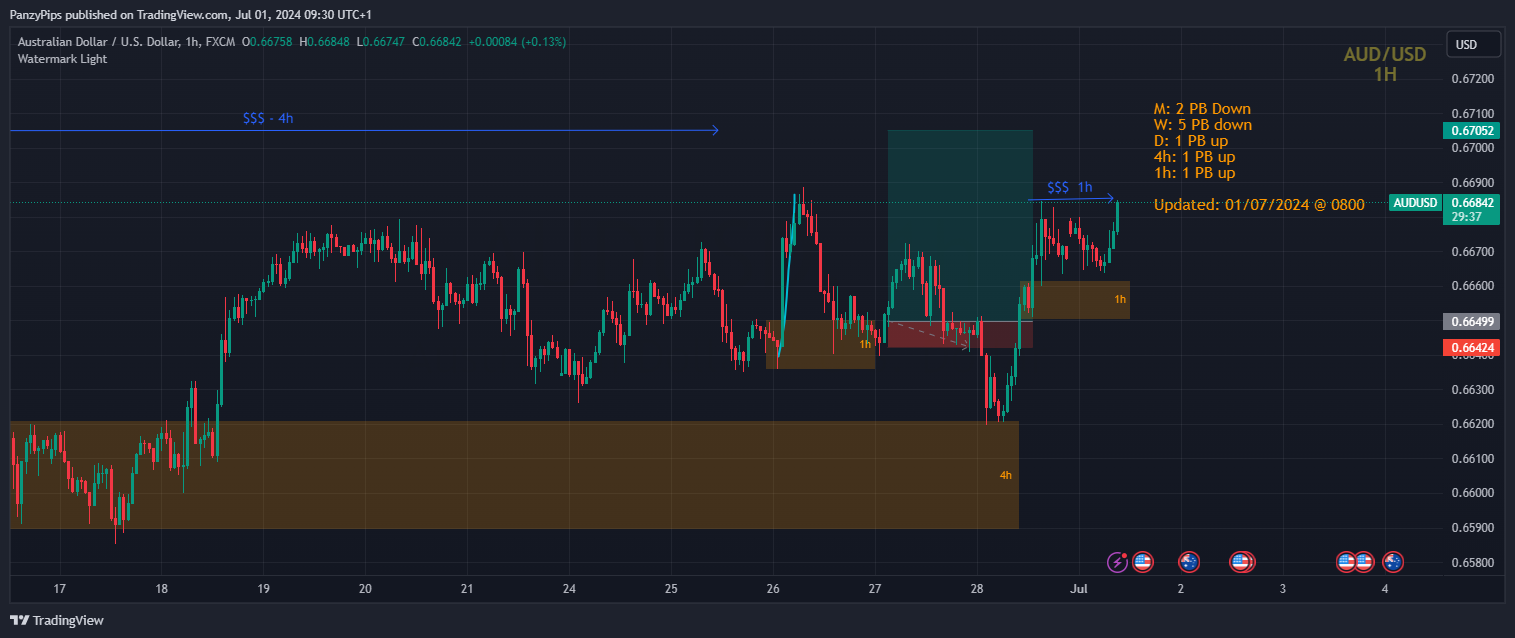Open the US flag touching the Australian flag near date 4
The height and width of the screenshot is (638, 1515).
(1365, 562)
